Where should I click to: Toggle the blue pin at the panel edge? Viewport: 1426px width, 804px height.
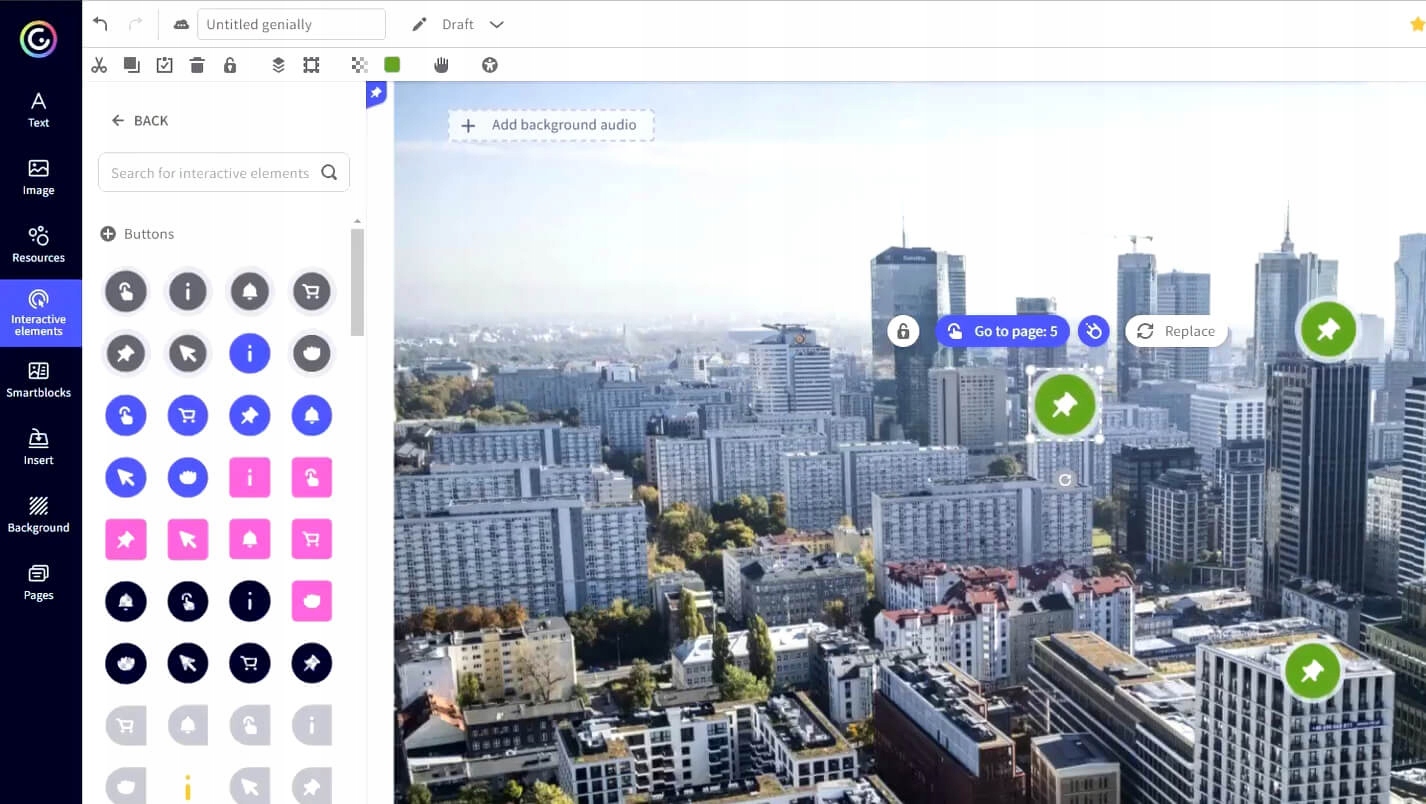(376, 93)
